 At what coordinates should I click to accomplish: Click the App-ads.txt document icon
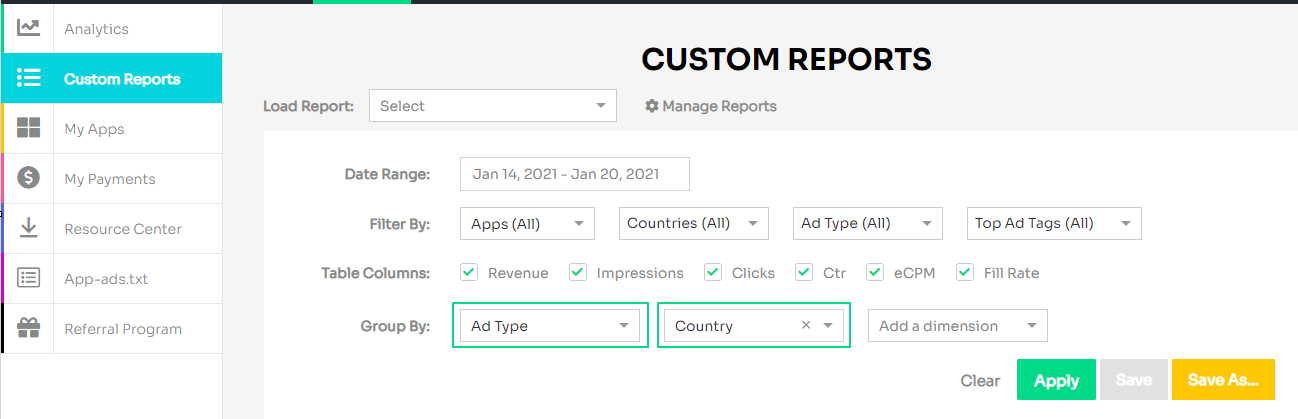(x=29, y=278)
